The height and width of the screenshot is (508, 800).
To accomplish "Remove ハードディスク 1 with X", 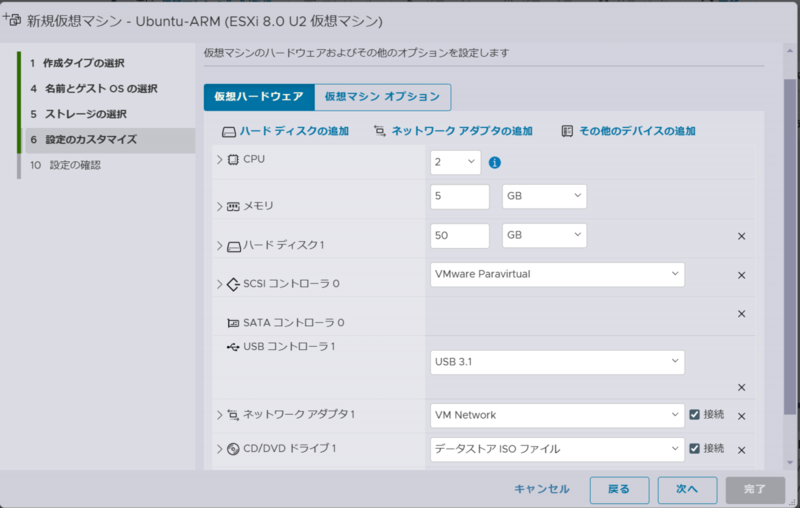I will click(742, 236).
